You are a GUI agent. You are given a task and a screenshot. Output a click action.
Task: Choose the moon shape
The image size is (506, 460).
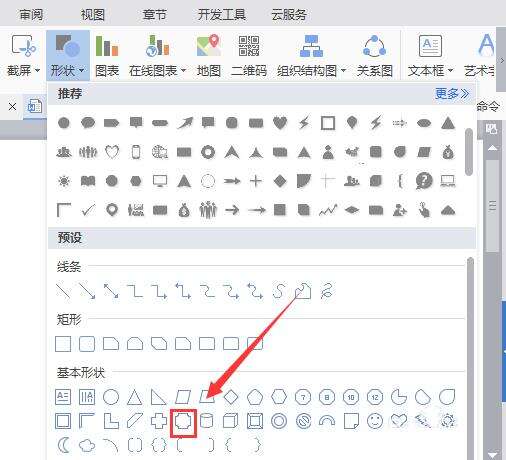pyautogui.click(x=63, y=445)
